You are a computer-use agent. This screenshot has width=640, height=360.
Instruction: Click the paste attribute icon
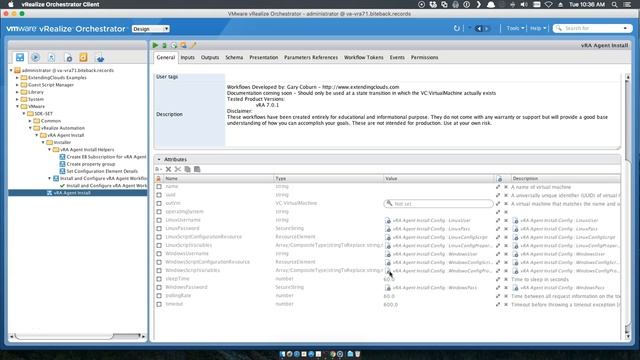[x=197, y=169]
